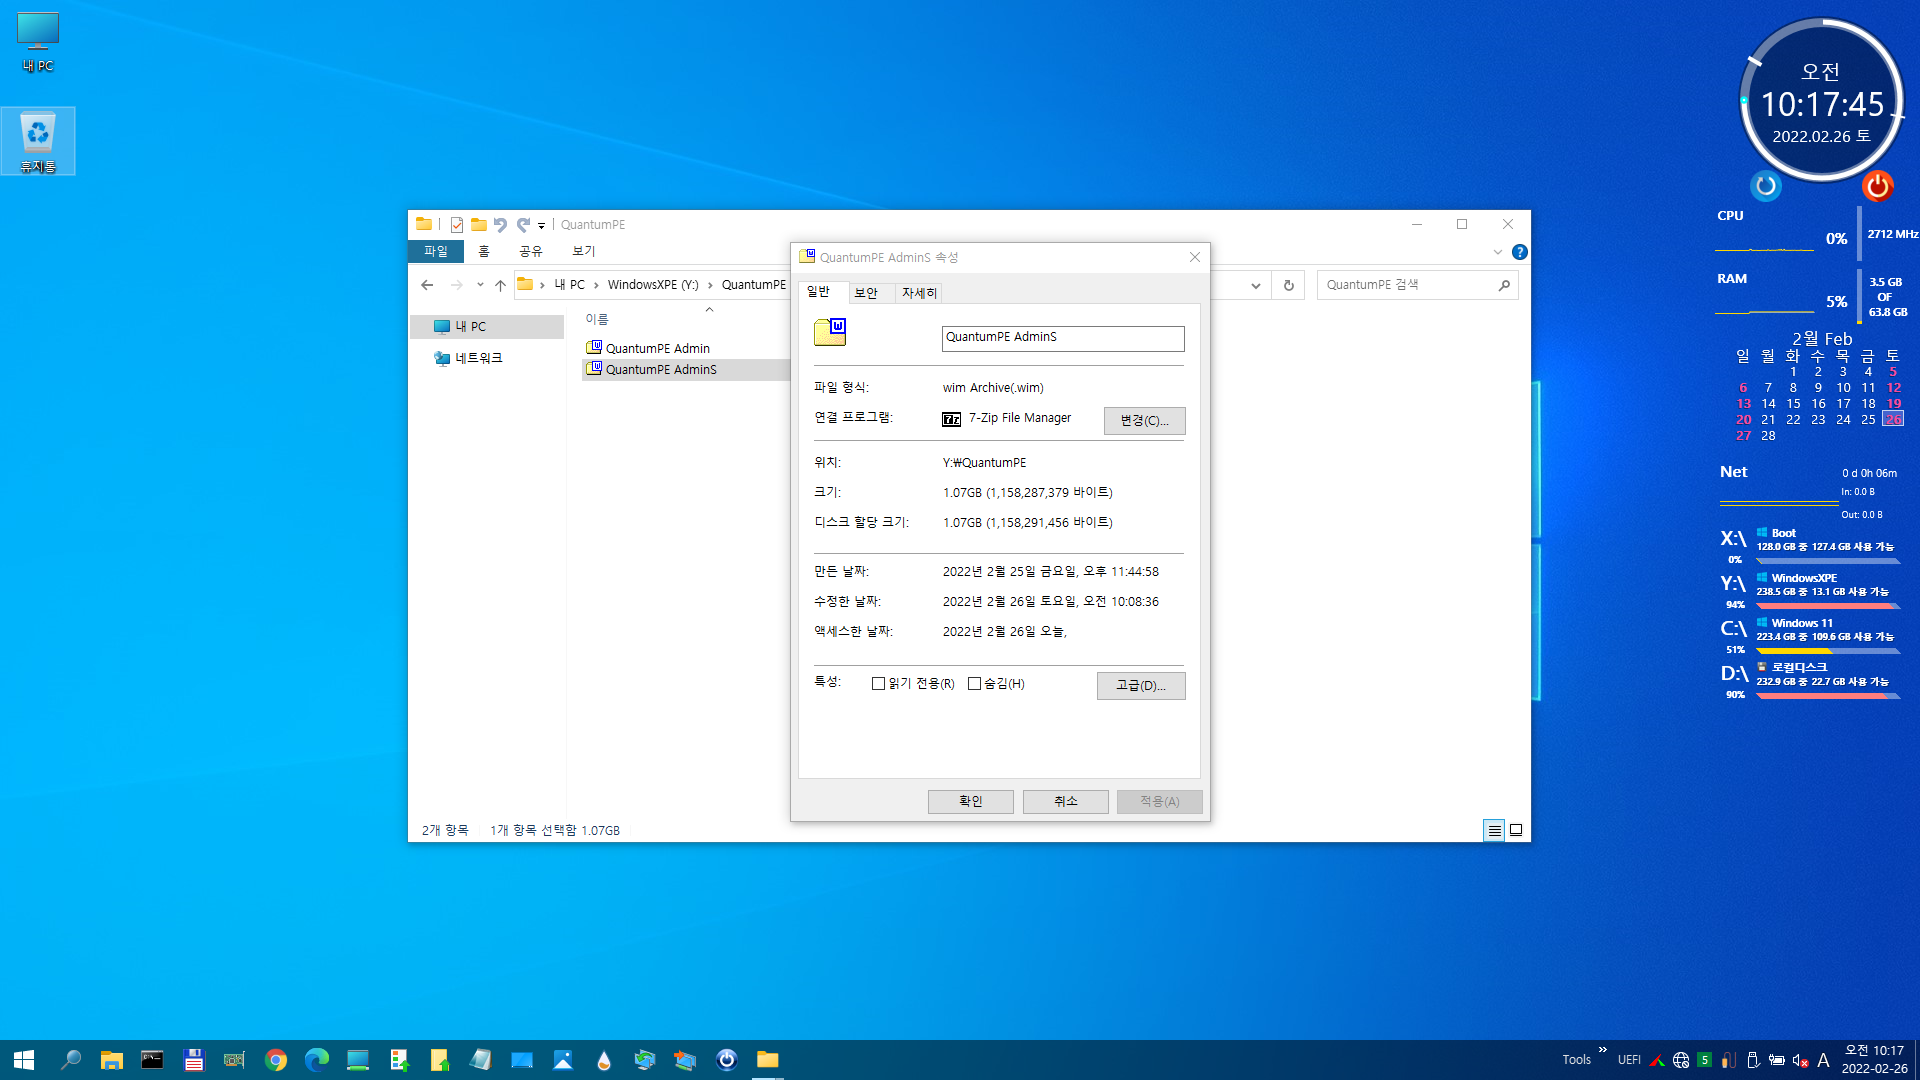Screen dimensions: 1920x1080
Task: Click the 고급(D)... button
Action: [x=1141, y=685]
